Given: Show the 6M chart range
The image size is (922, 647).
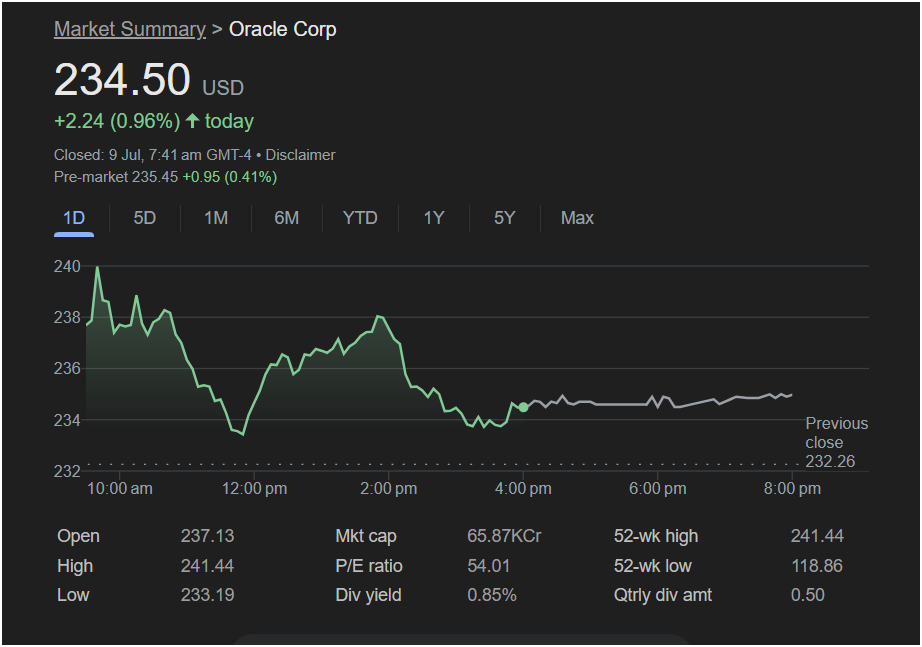Looking at the screenshot, I should coord(286,218).
